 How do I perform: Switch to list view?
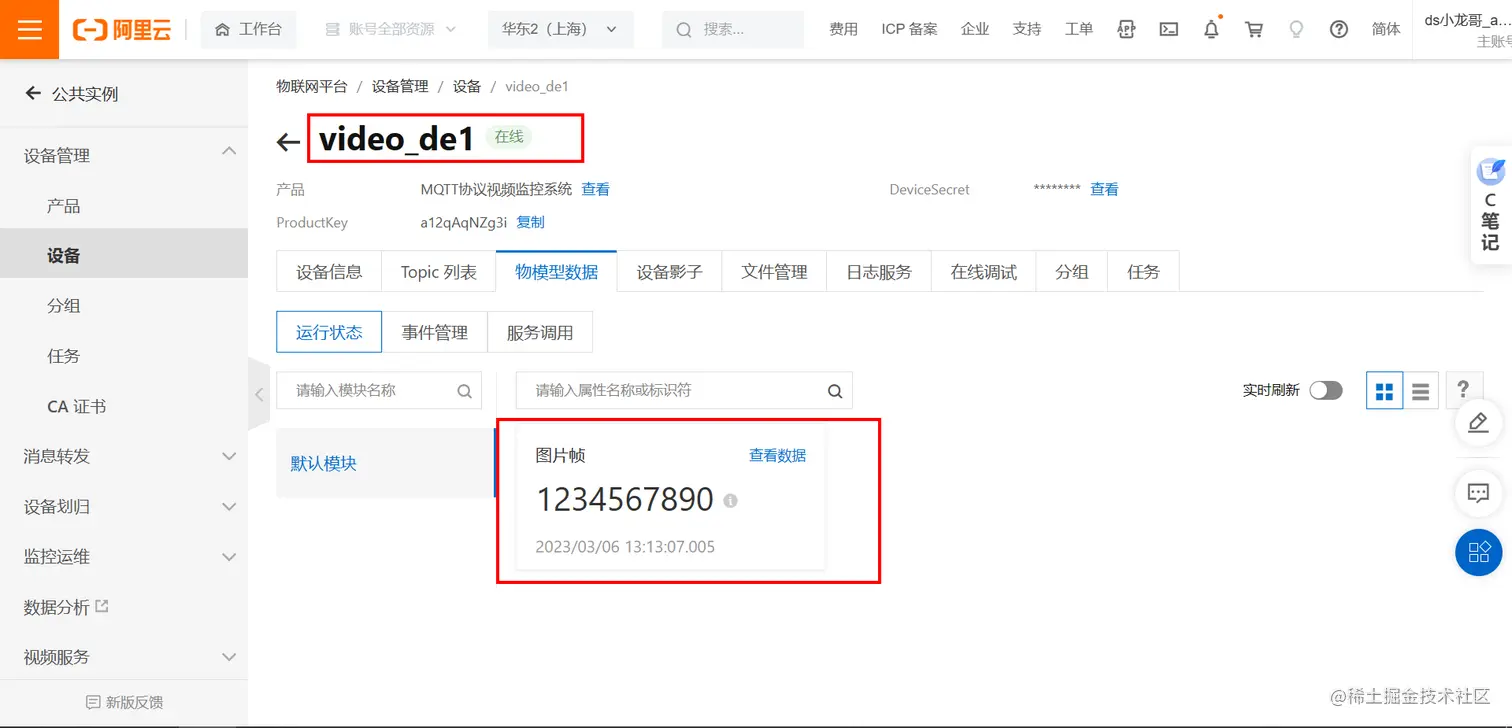1420,391
